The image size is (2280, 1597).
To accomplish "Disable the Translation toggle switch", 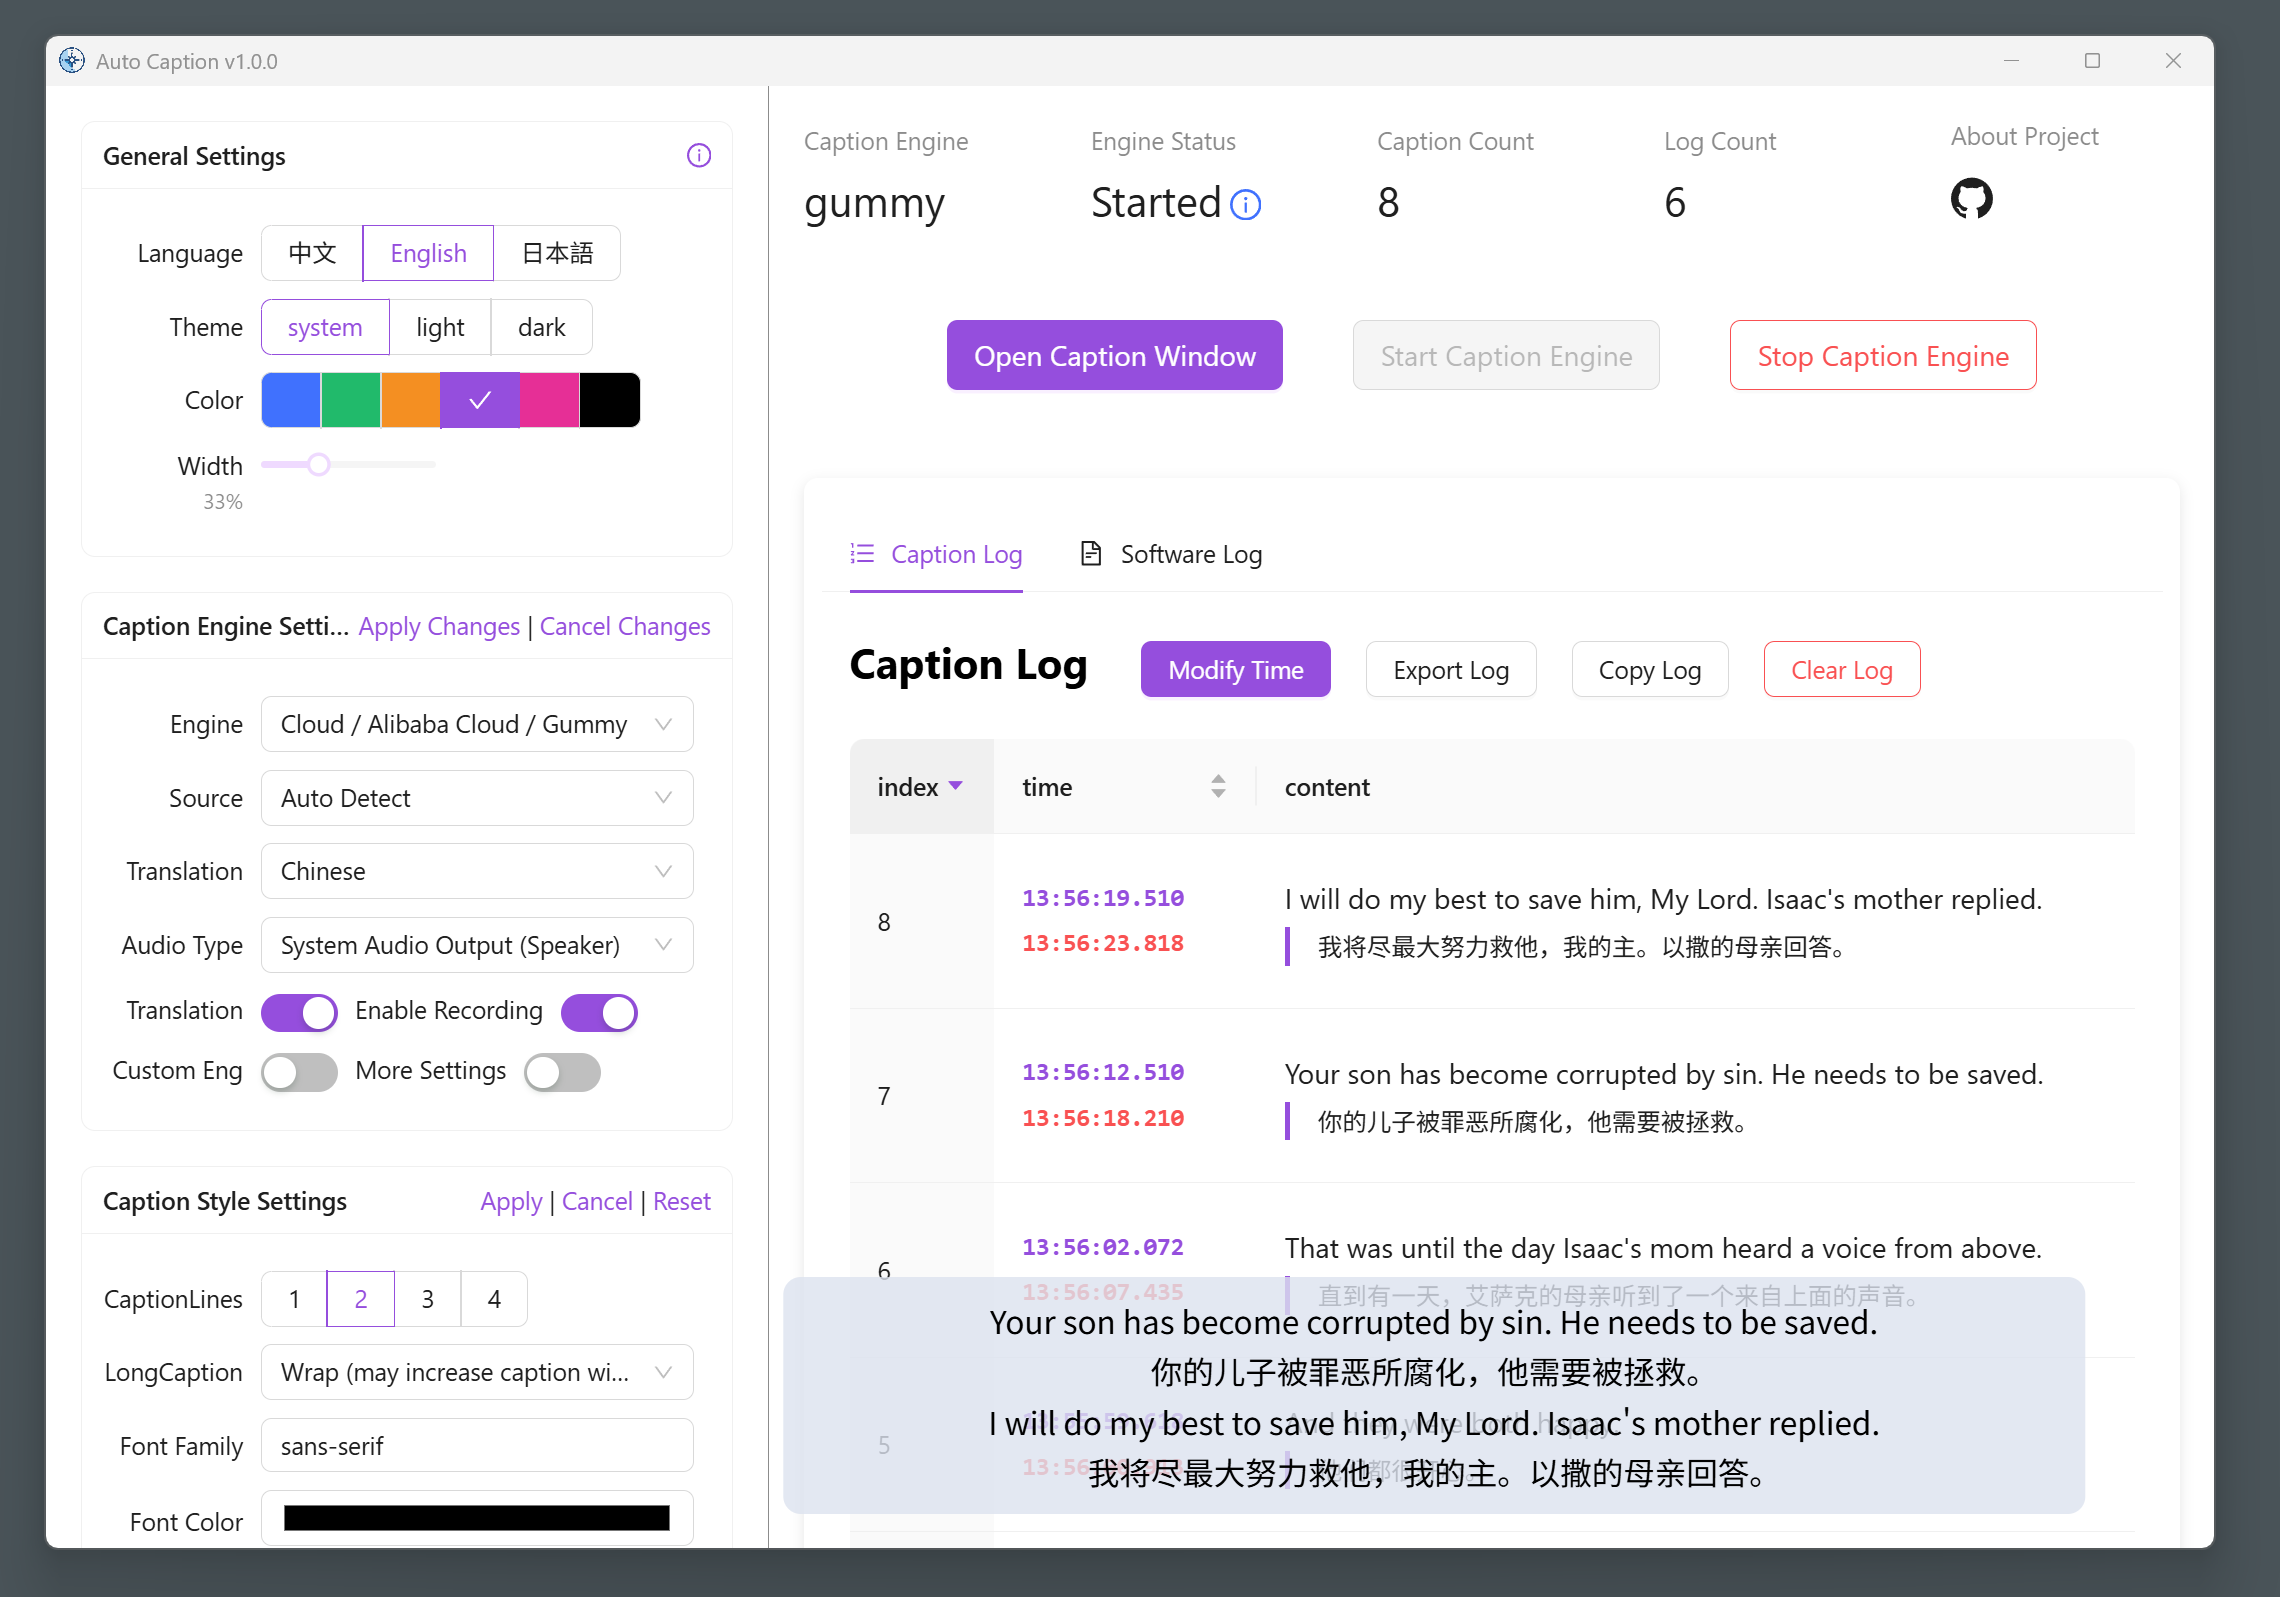I will (299, 1012).
